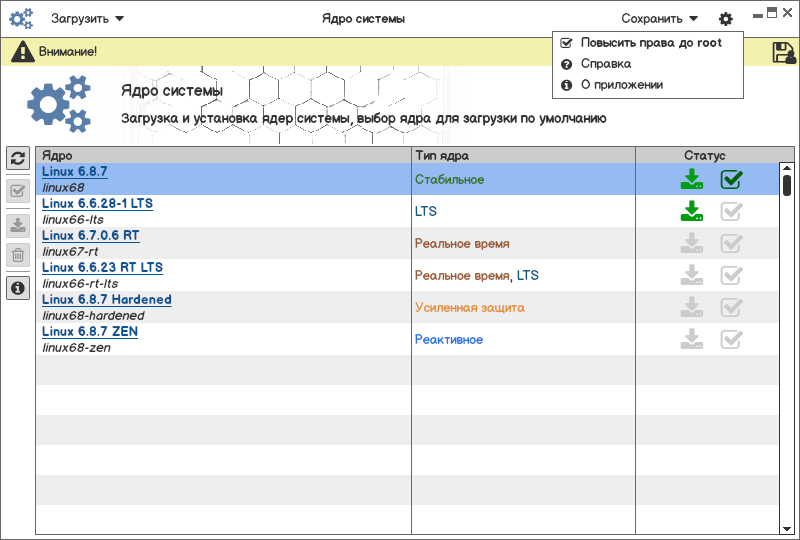Enable 'Повысить права до root' checkbox
The image size is (800, 540).
pyautogui.click(x=567, y=43)
